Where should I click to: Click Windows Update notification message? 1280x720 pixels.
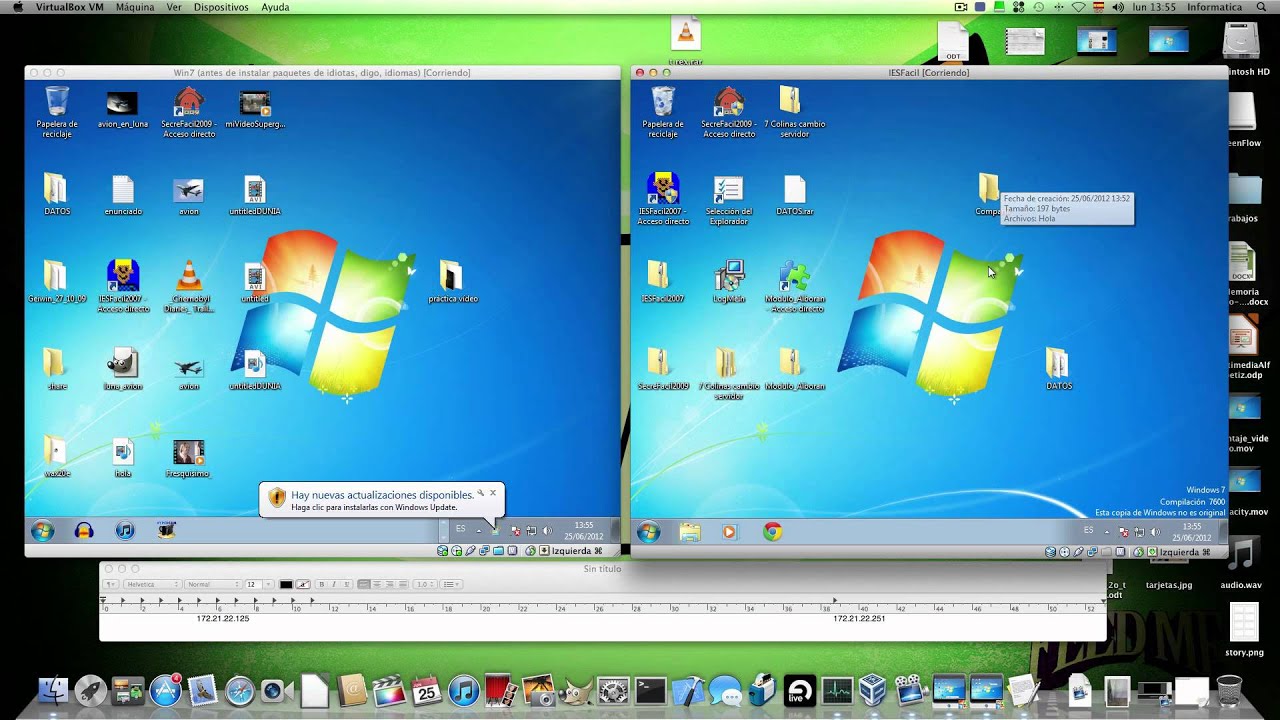pos(382,501)
